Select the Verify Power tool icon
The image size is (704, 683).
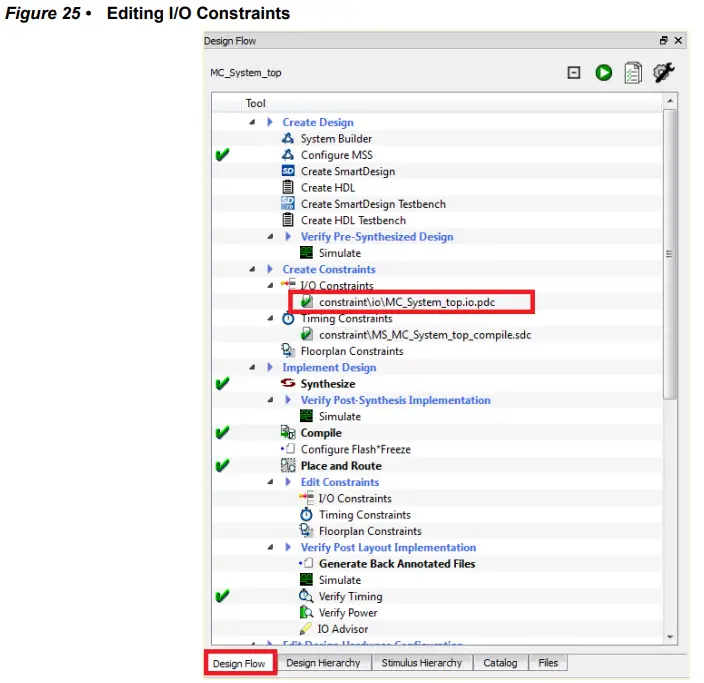coord(307,613)
